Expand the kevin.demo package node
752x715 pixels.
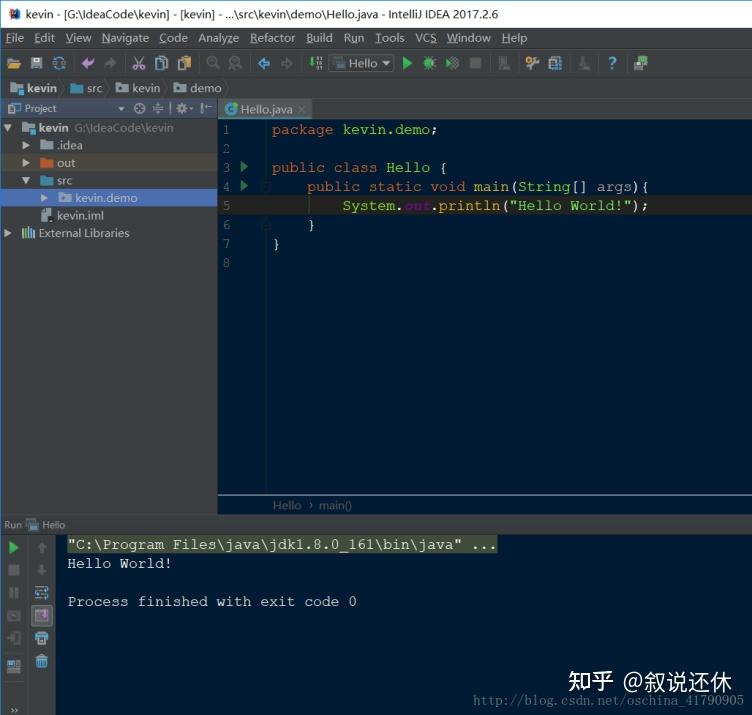[x=44, y=198]
